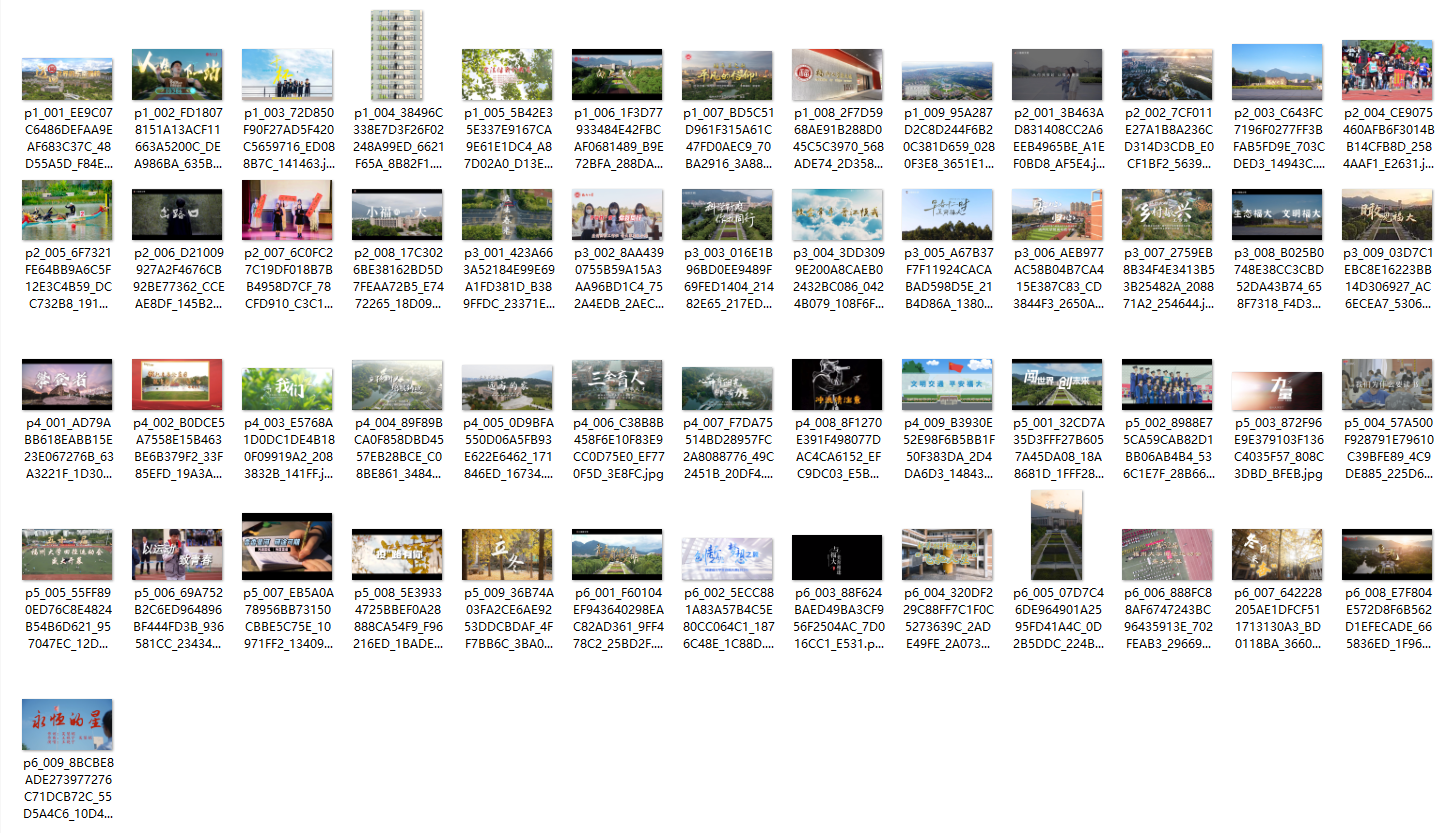Click file name starting "p4_003_E5768A"
This screenshot has width=1446, height=833.
tap(287, 449)
